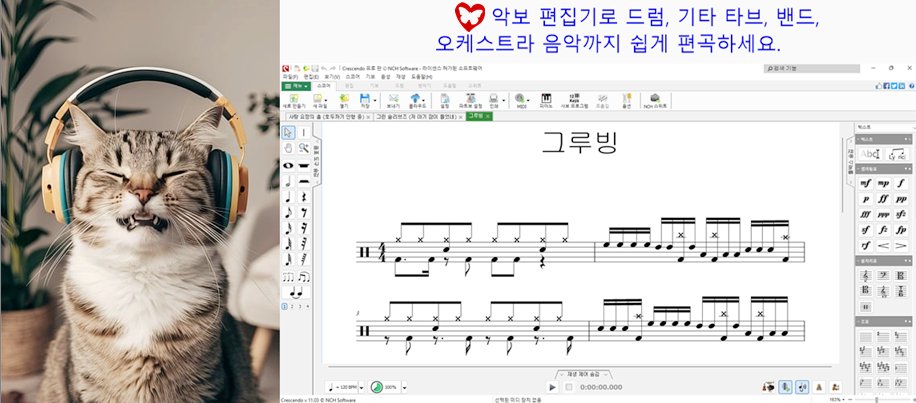Choose the quarter rest
This screenshot has width=916, height=403.
304,197
